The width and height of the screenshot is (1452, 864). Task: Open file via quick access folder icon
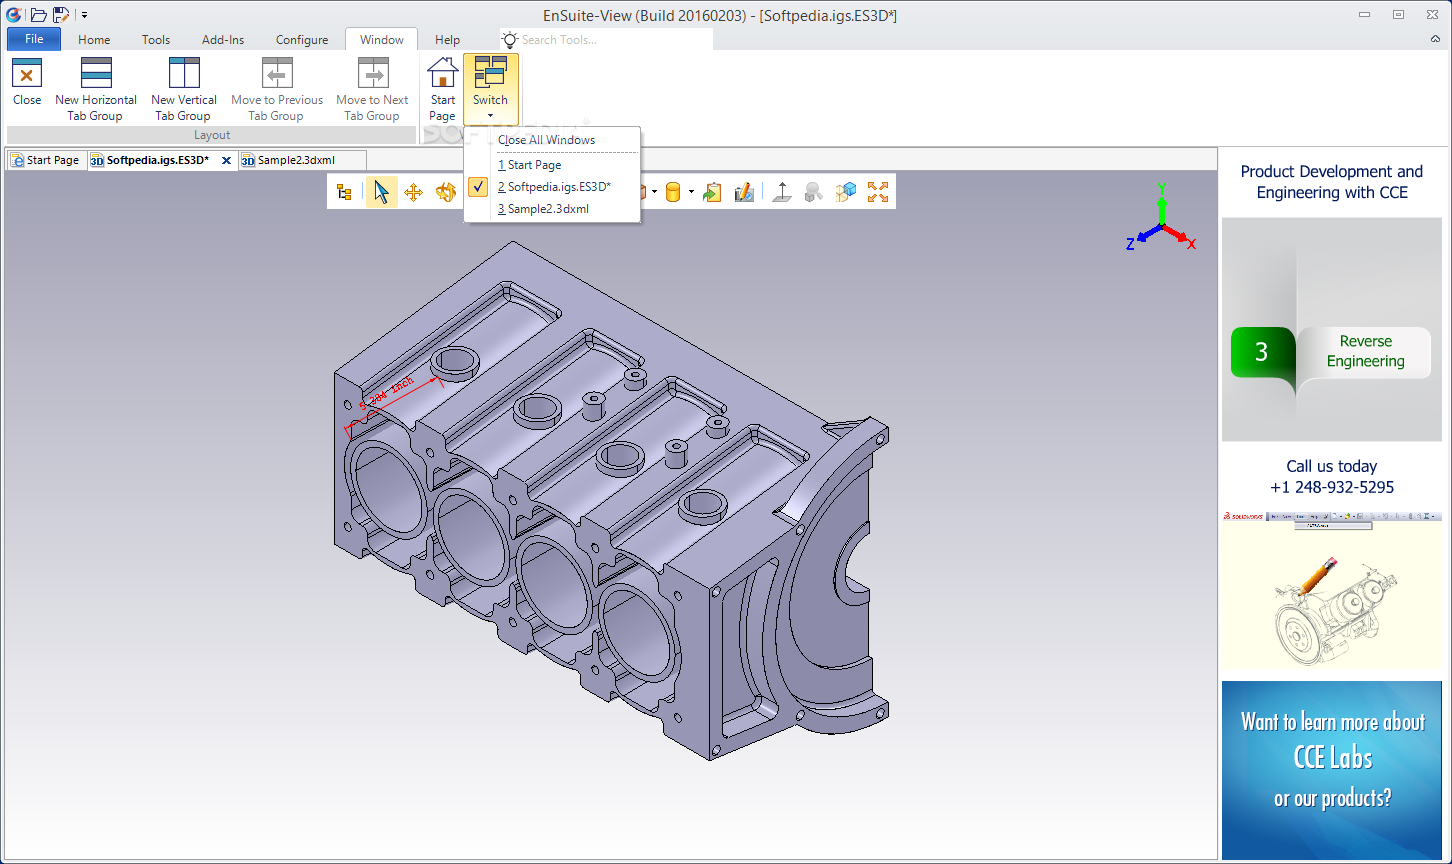[x=38, y=15]
